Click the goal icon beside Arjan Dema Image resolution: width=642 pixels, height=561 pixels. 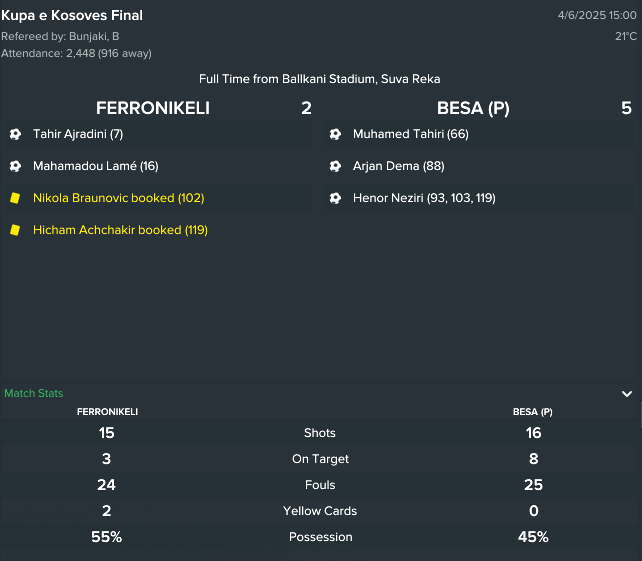335,166
